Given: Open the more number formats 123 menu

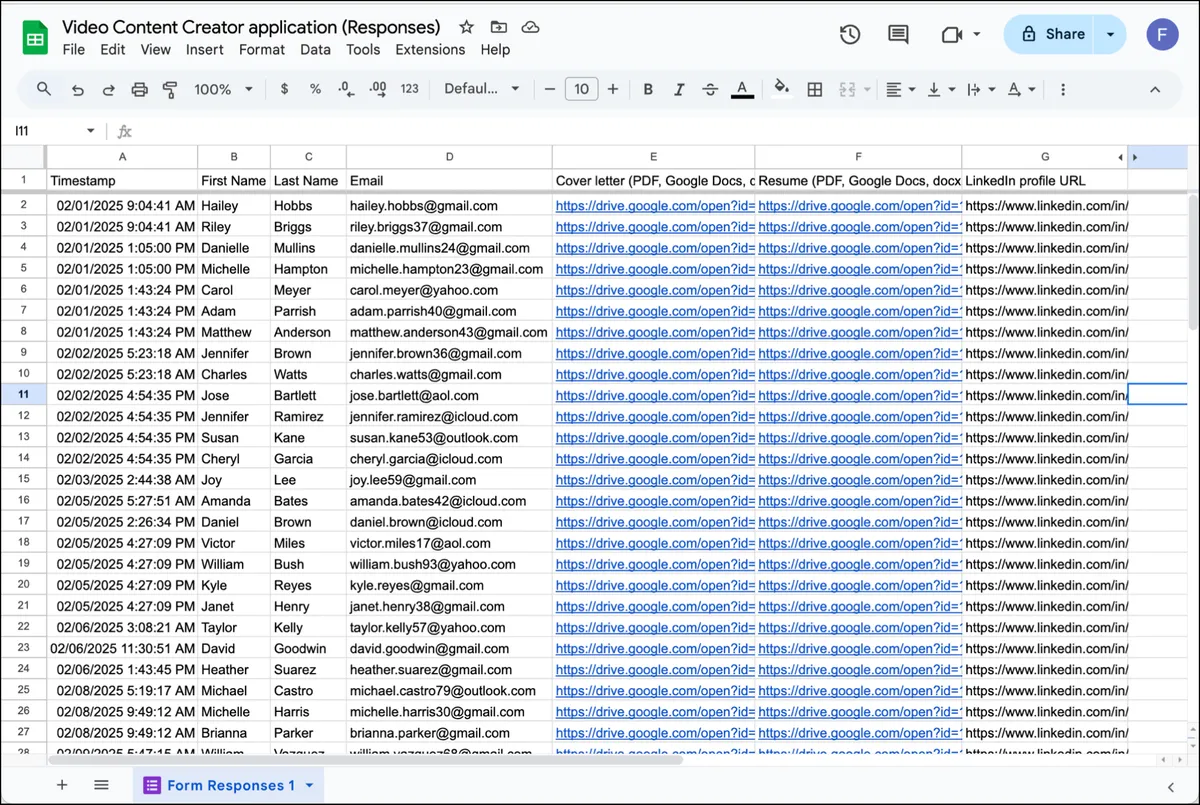Looking at the screenshot, I should point(409,89).
